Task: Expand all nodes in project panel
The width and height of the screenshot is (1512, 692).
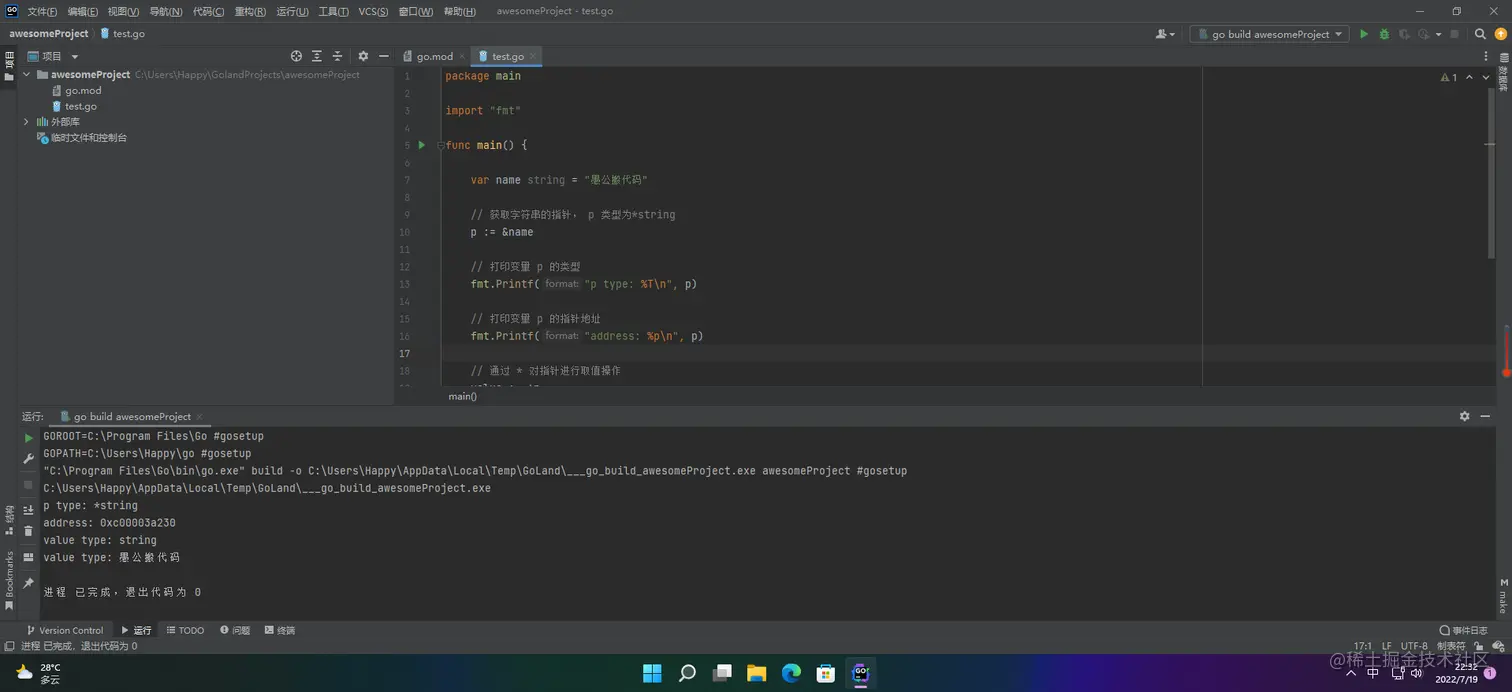Action: (x=317, y=56)
